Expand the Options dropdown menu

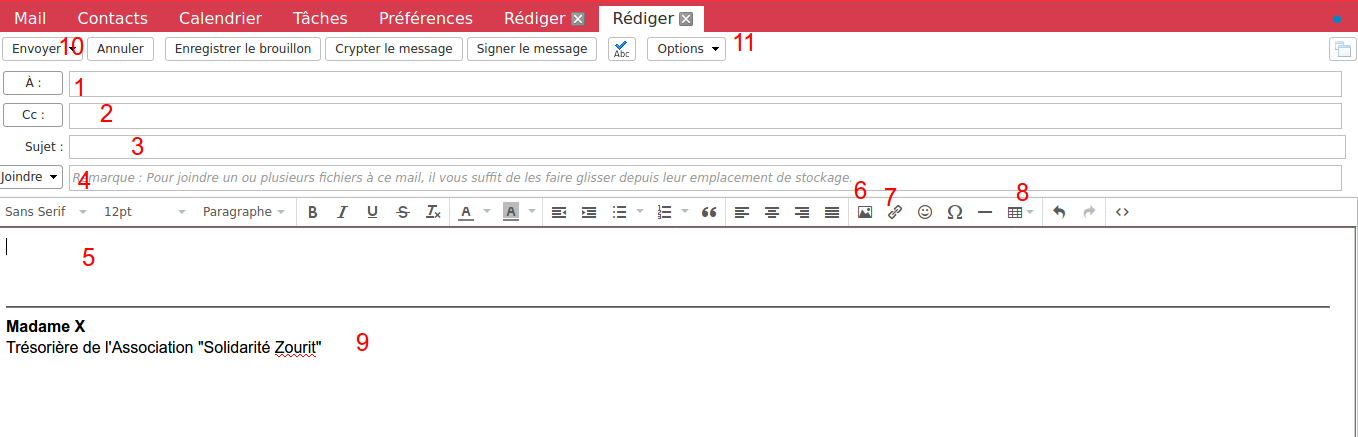[x=687, y=49]
